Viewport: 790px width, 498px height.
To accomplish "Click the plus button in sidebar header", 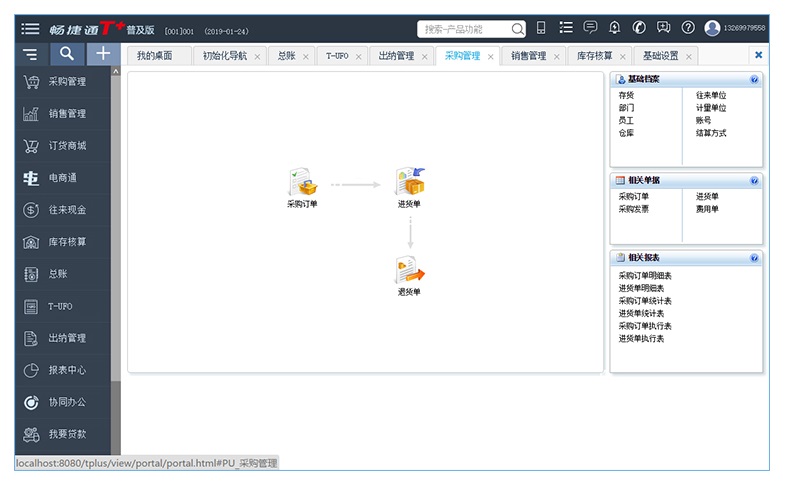I will pyautogui.click(x=102, y=55).
